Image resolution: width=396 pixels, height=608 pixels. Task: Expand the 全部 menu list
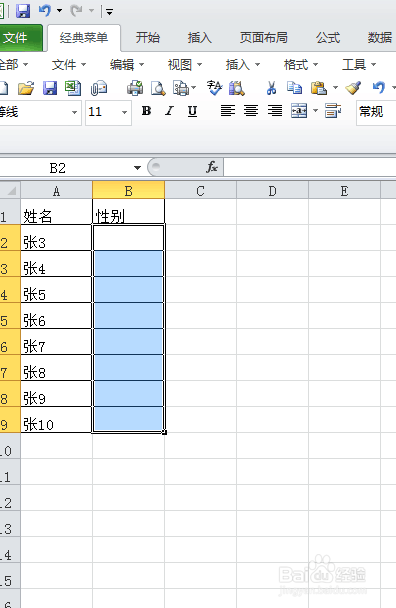pos(14,64)
